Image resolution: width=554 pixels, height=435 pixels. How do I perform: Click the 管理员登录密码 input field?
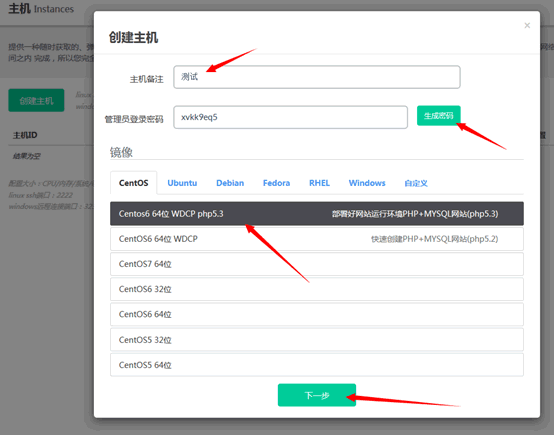(290, 117)
